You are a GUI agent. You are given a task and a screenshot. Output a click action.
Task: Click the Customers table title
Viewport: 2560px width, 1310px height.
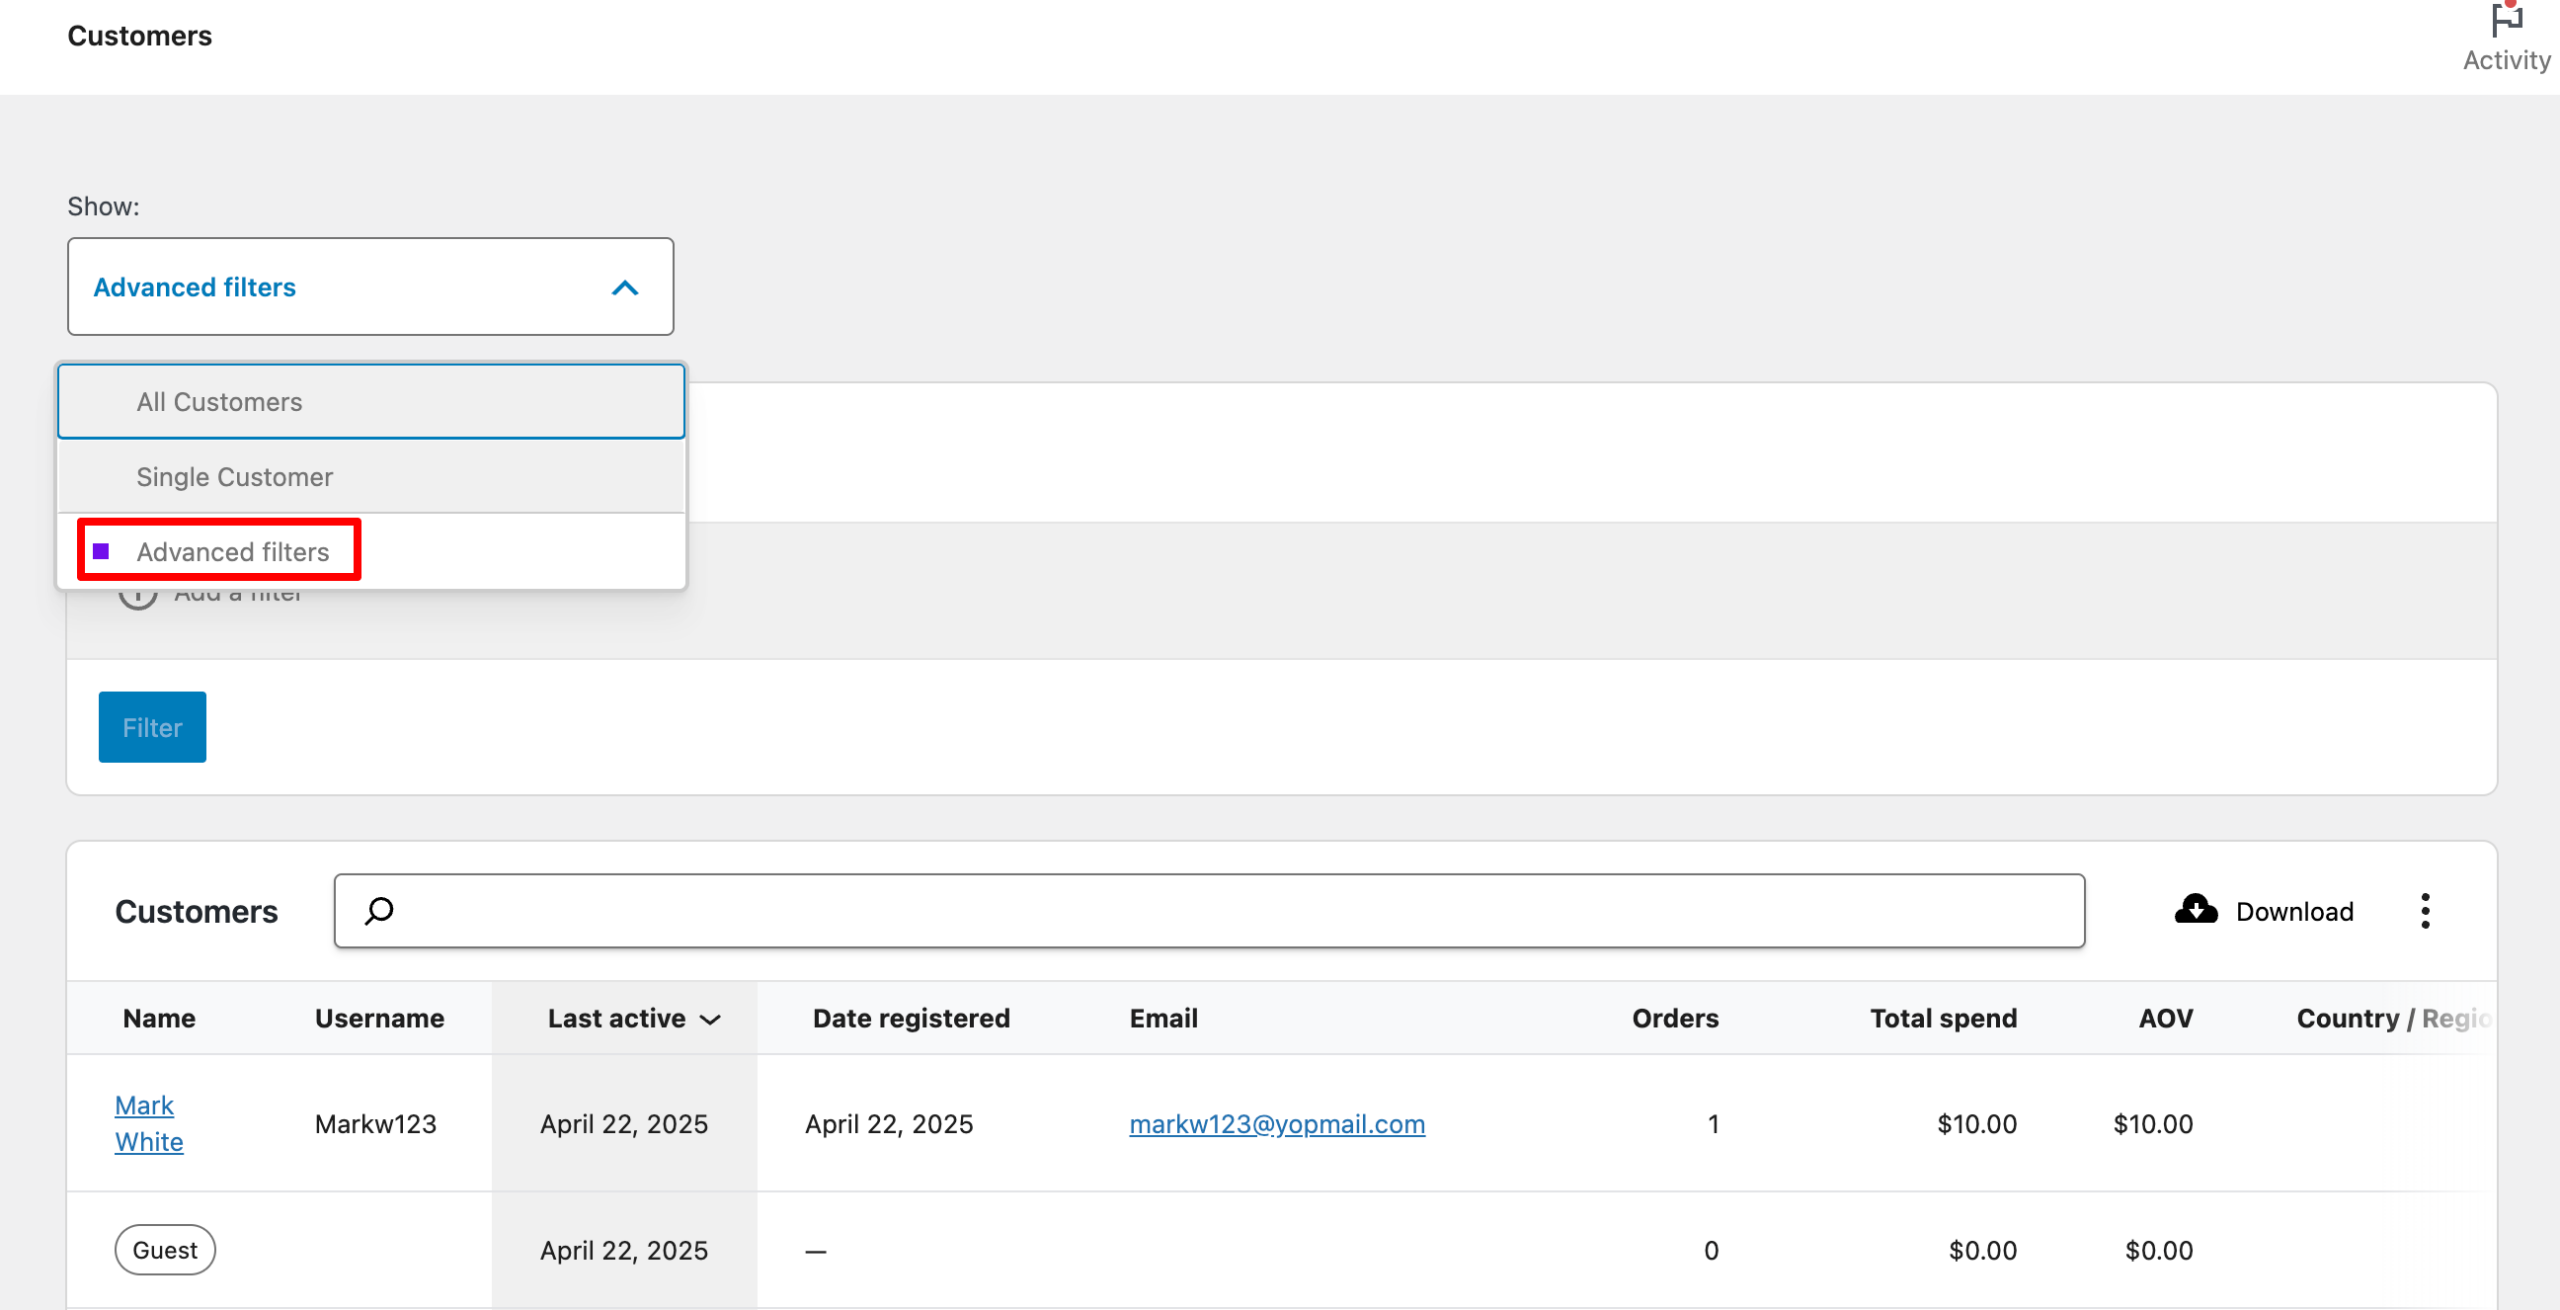pos(197,911)
